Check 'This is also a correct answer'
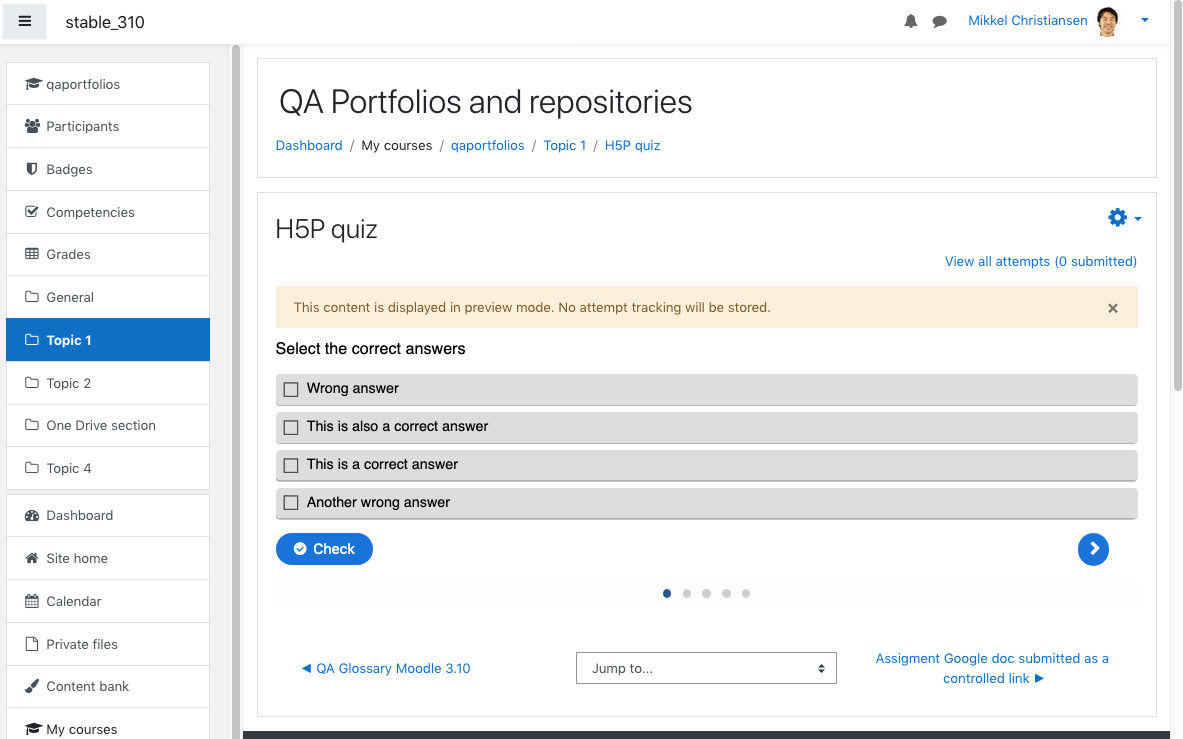The width and height of the screenshot is (1183, 739). (290, 428)
